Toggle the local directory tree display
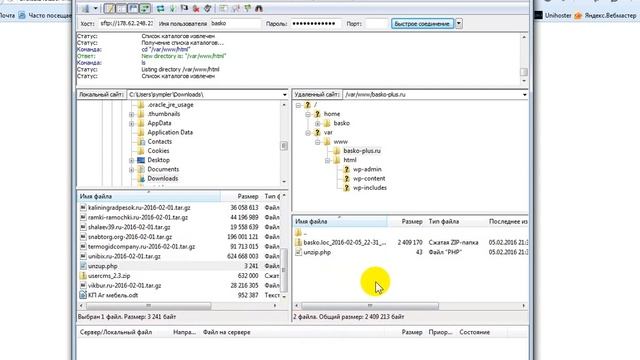Viewport: 640px width, 360px height. [x=121, y=8]
